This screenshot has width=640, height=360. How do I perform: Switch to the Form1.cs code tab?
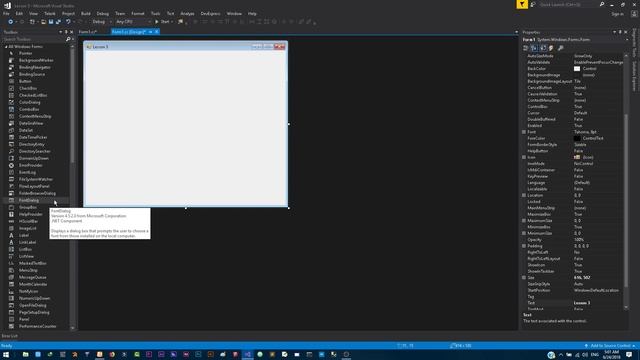[88, 32]
